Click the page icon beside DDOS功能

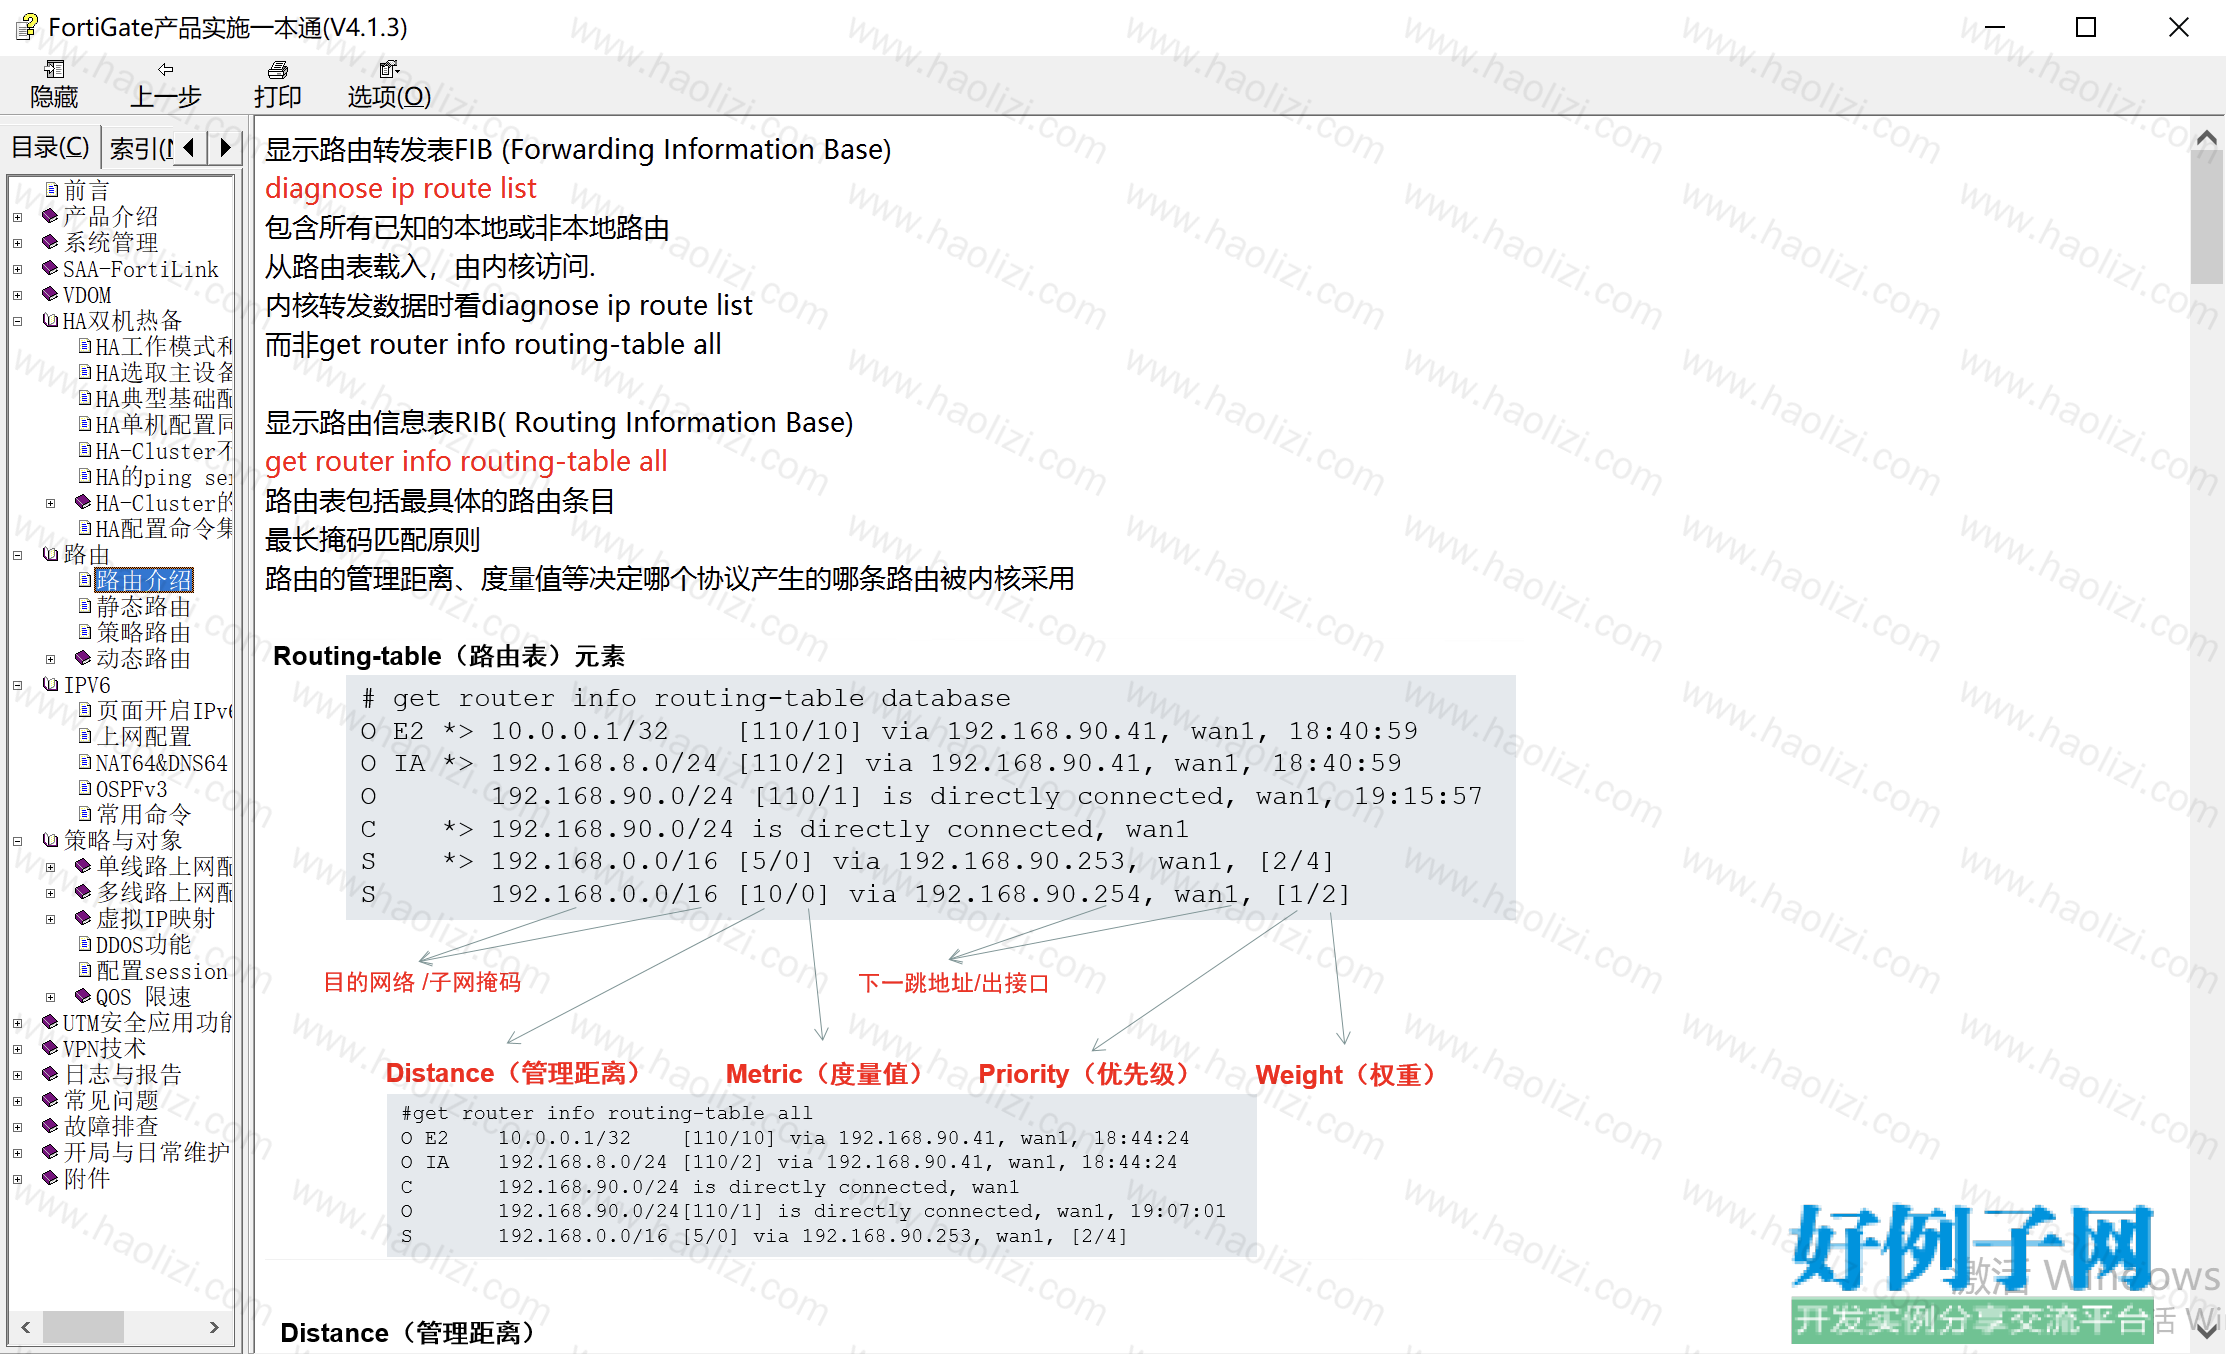click(85, 944)
